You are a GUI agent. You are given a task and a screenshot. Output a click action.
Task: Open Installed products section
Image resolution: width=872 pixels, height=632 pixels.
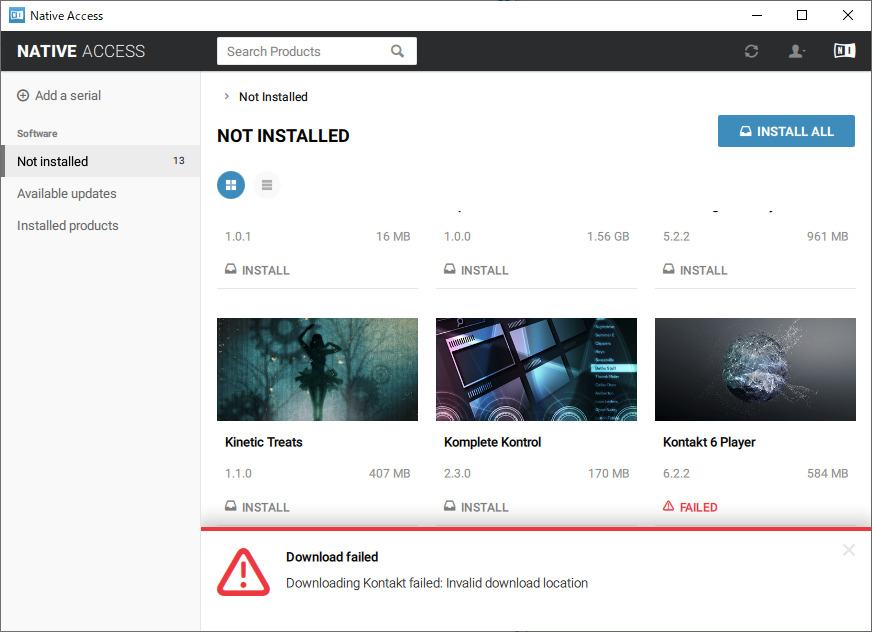pyautogui.click(x=68, y=226)
